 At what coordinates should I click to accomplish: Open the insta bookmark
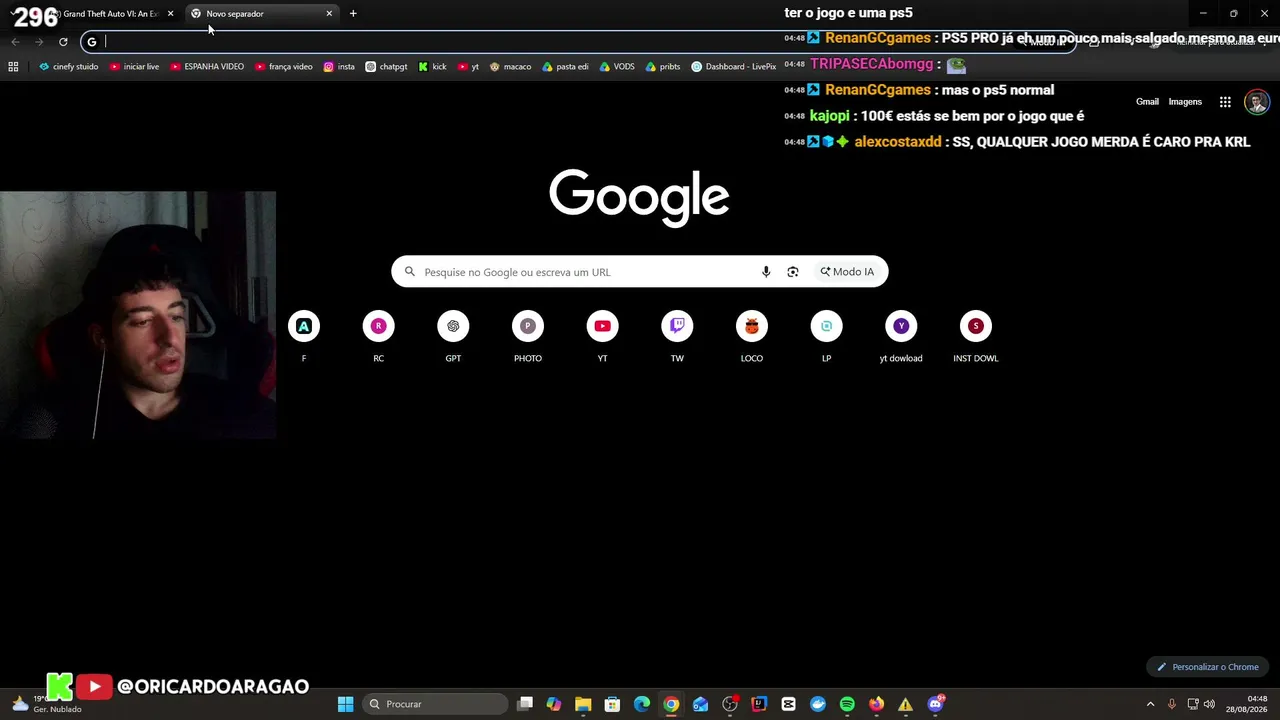339,67
